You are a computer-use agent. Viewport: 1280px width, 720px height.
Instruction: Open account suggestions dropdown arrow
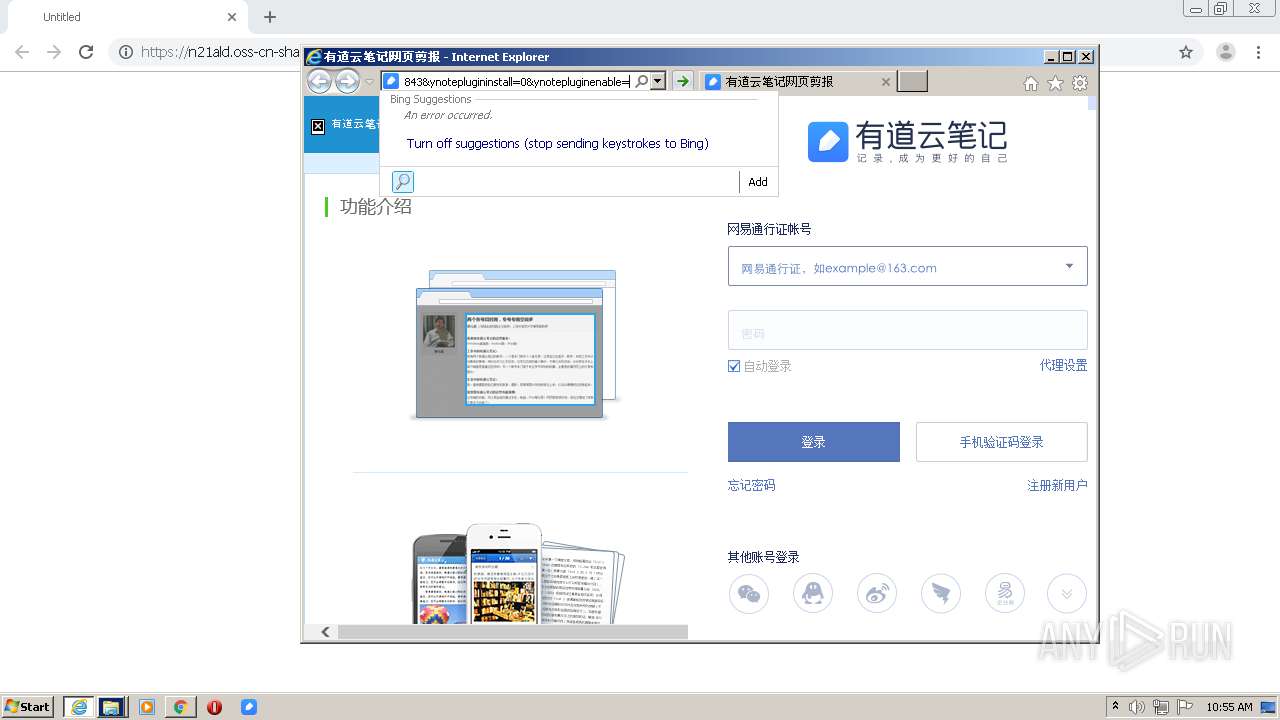(x=1069, y=266)
